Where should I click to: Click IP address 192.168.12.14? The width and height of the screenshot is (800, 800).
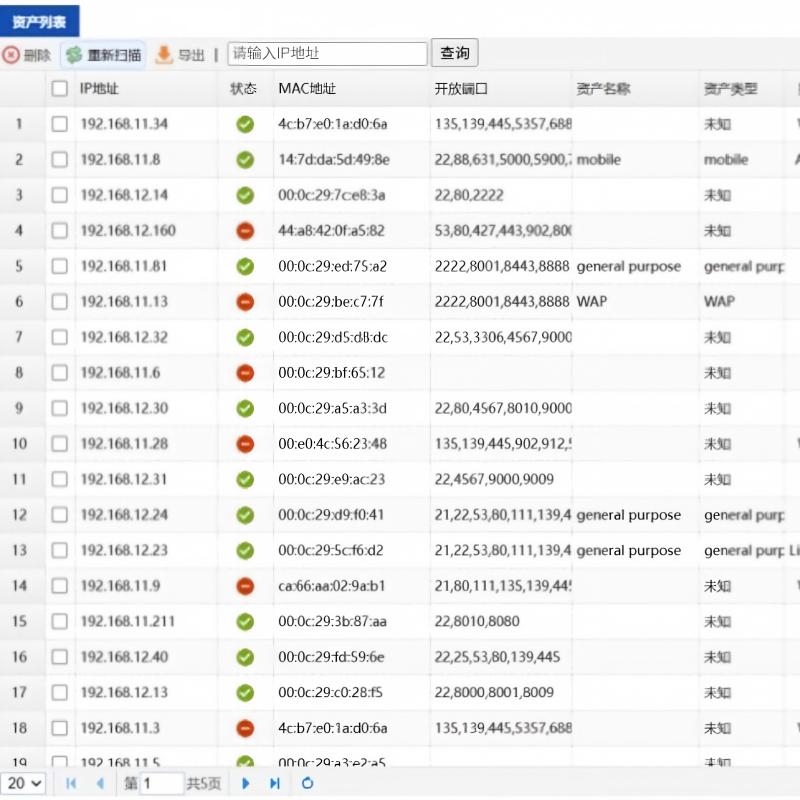(x=124, y=195)
